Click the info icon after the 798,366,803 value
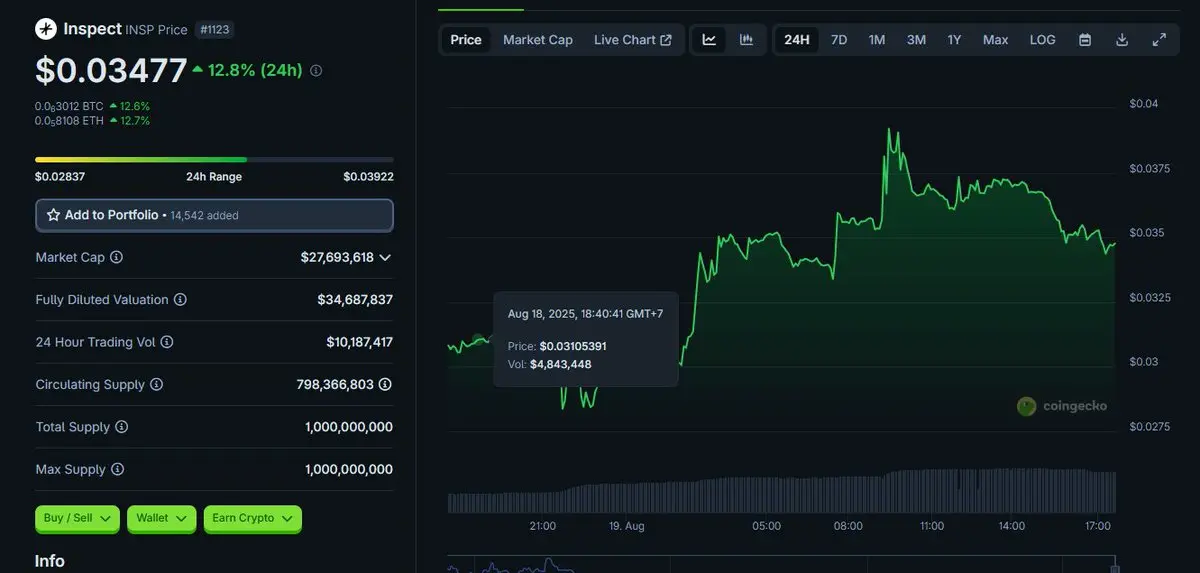The height and width of the screenshot is (573, 1200). tap(385, 384)
